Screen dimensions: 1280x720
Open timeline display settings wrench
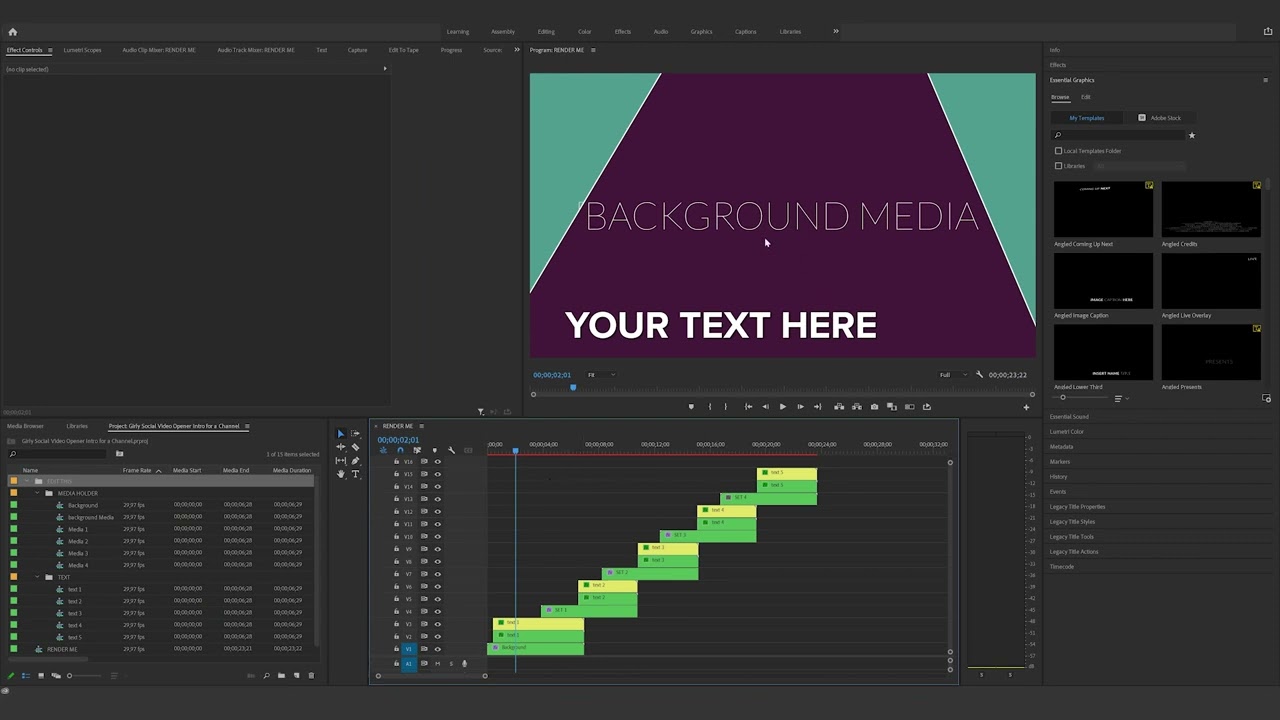pos(451,450)
